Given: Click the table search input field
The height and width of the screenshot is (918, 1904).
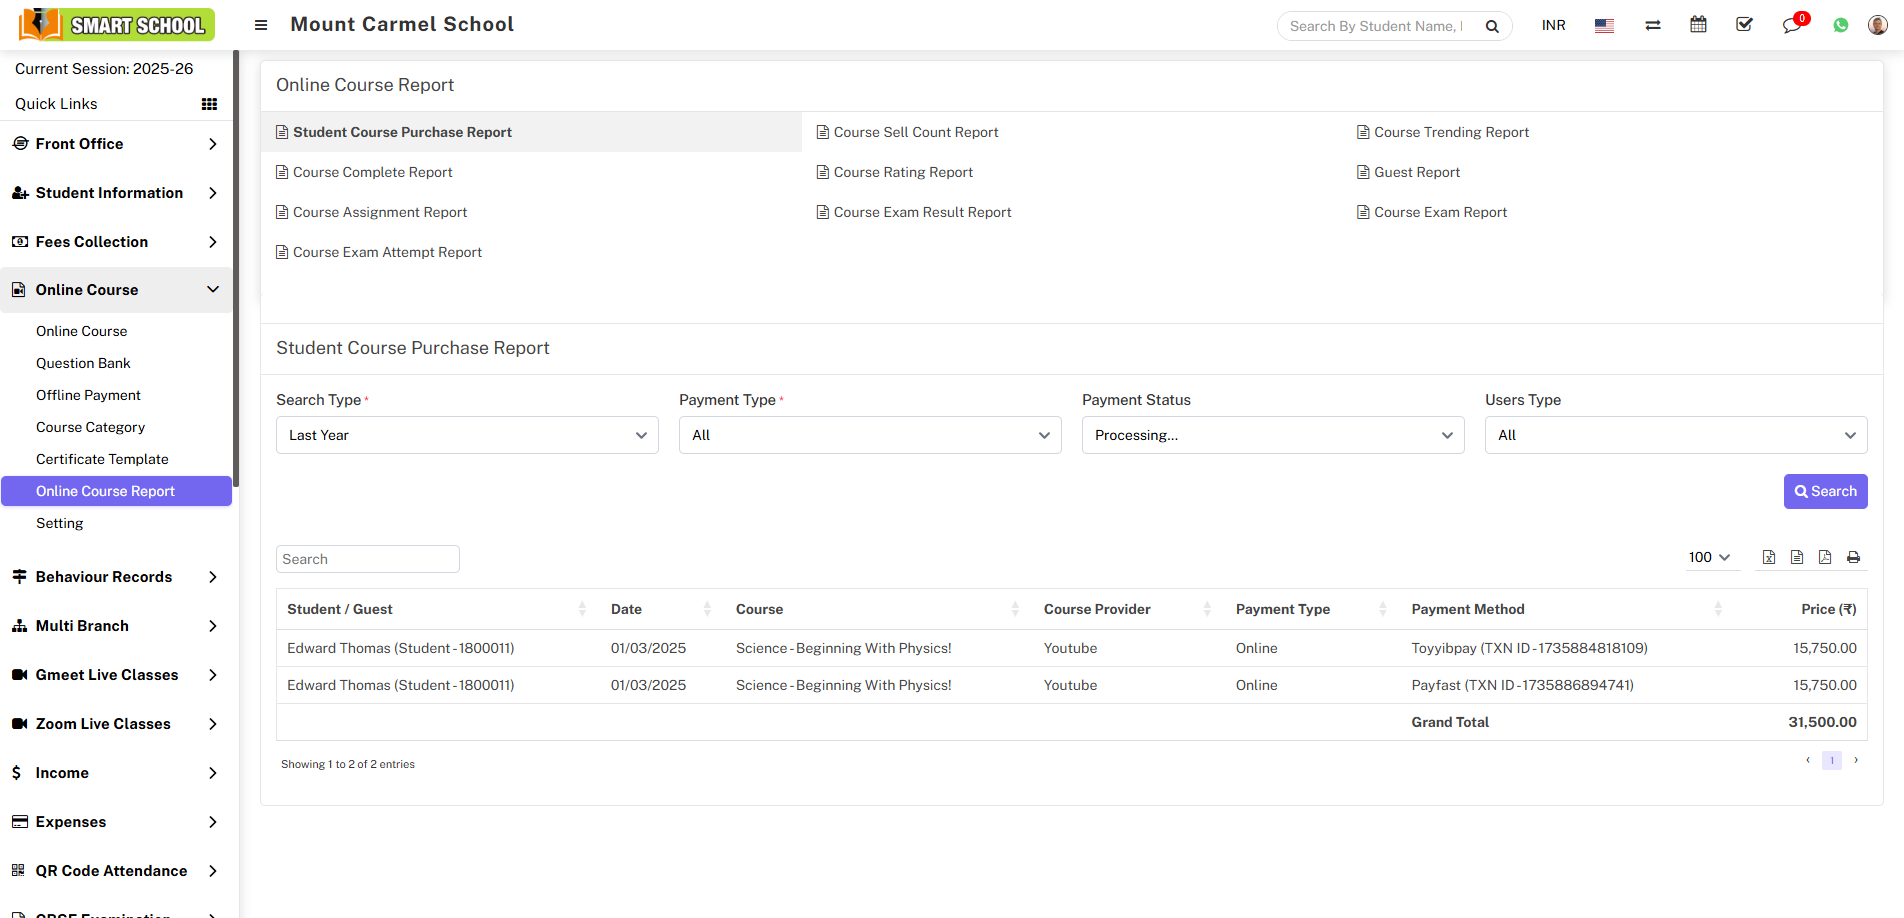Looking at the screenshot, I should (367, 559).
